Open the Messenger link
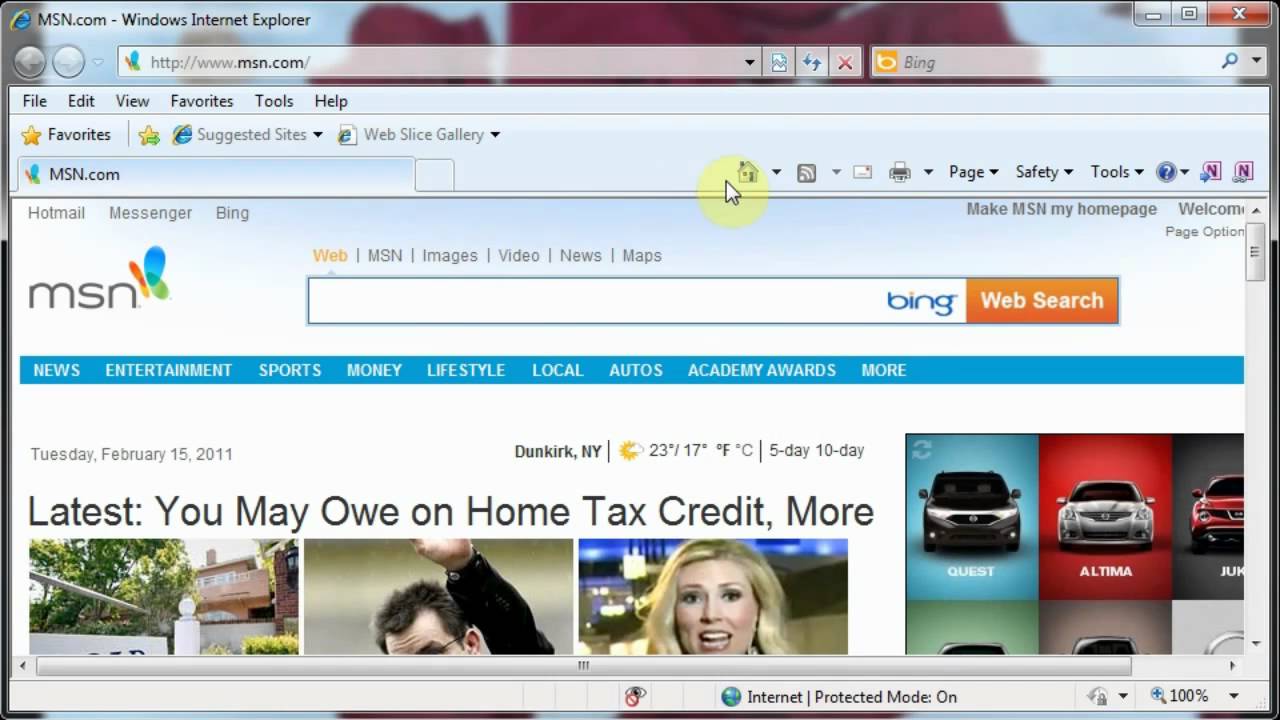The width and height of the screenshot is (1280, 720). click(x=150, y=213)
